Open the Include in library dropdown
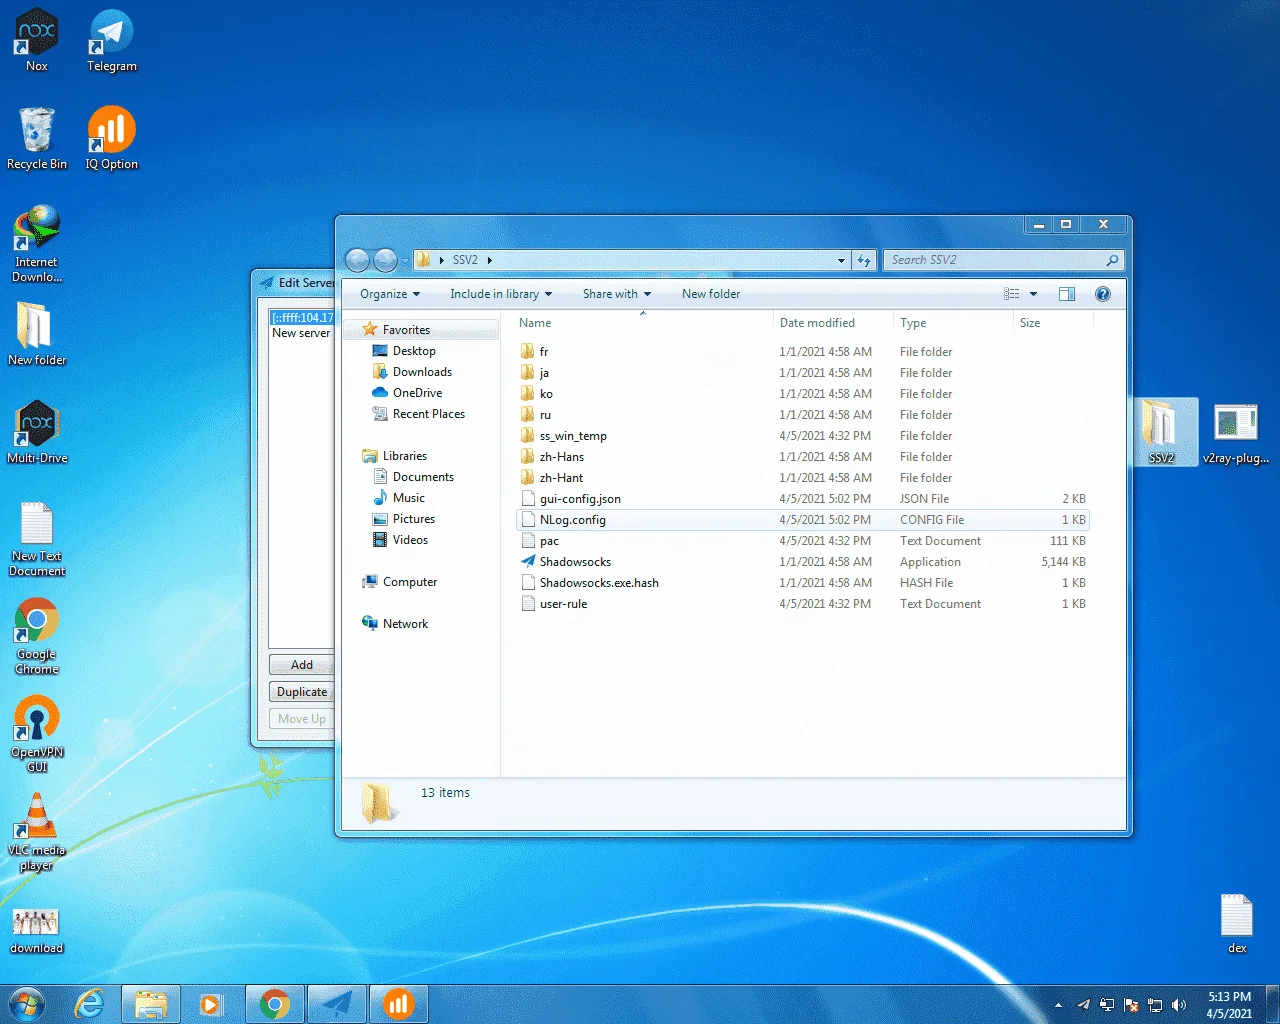The width and height of the screenshot is (1280, 1024). click(501, 294)
